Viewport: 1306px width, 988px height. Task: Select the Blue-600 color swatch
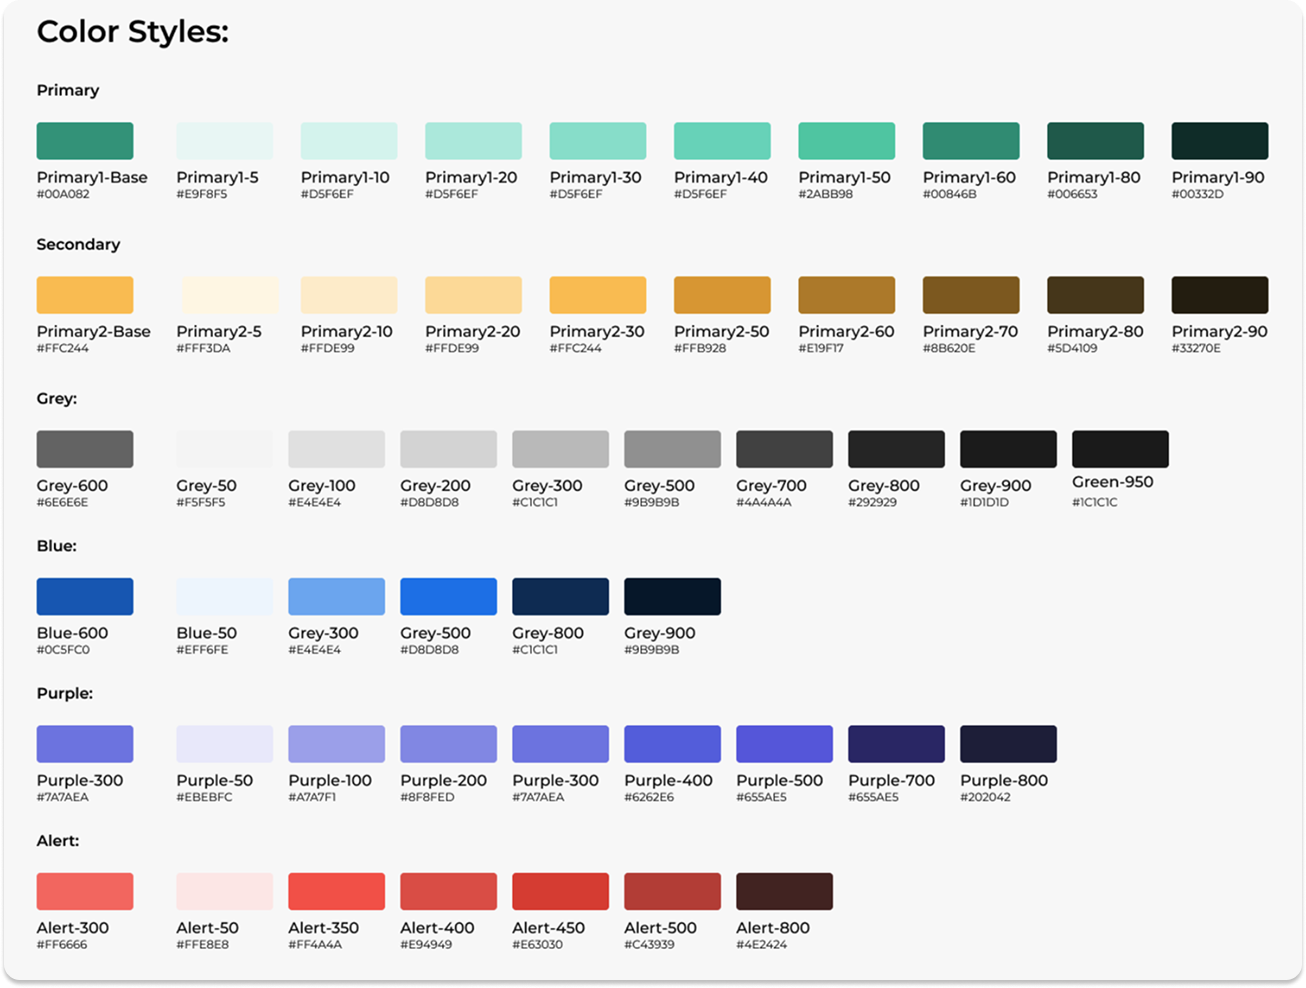pos(85,597)
